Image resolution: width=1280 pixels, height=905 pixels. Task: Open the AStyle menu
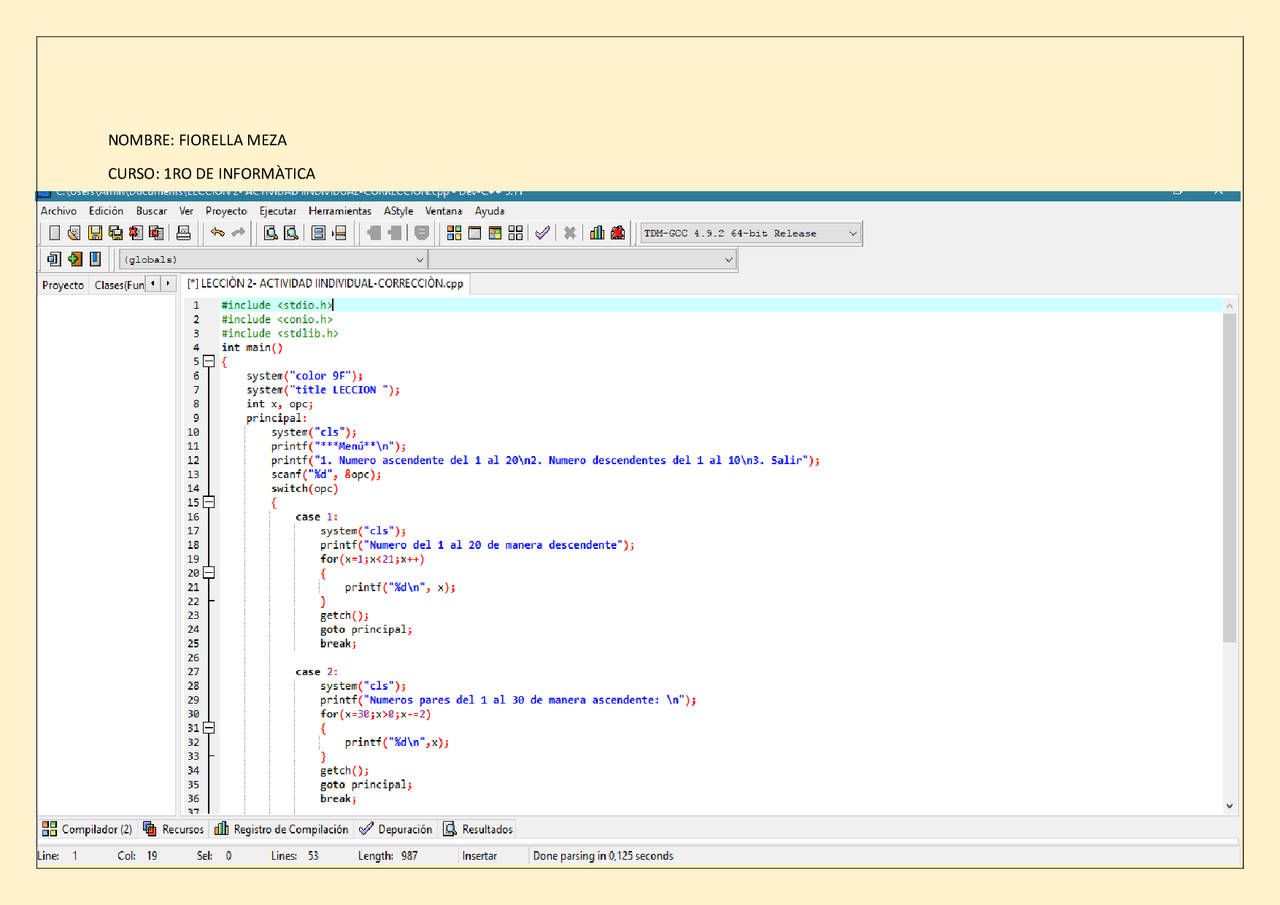tap(398, 211)
